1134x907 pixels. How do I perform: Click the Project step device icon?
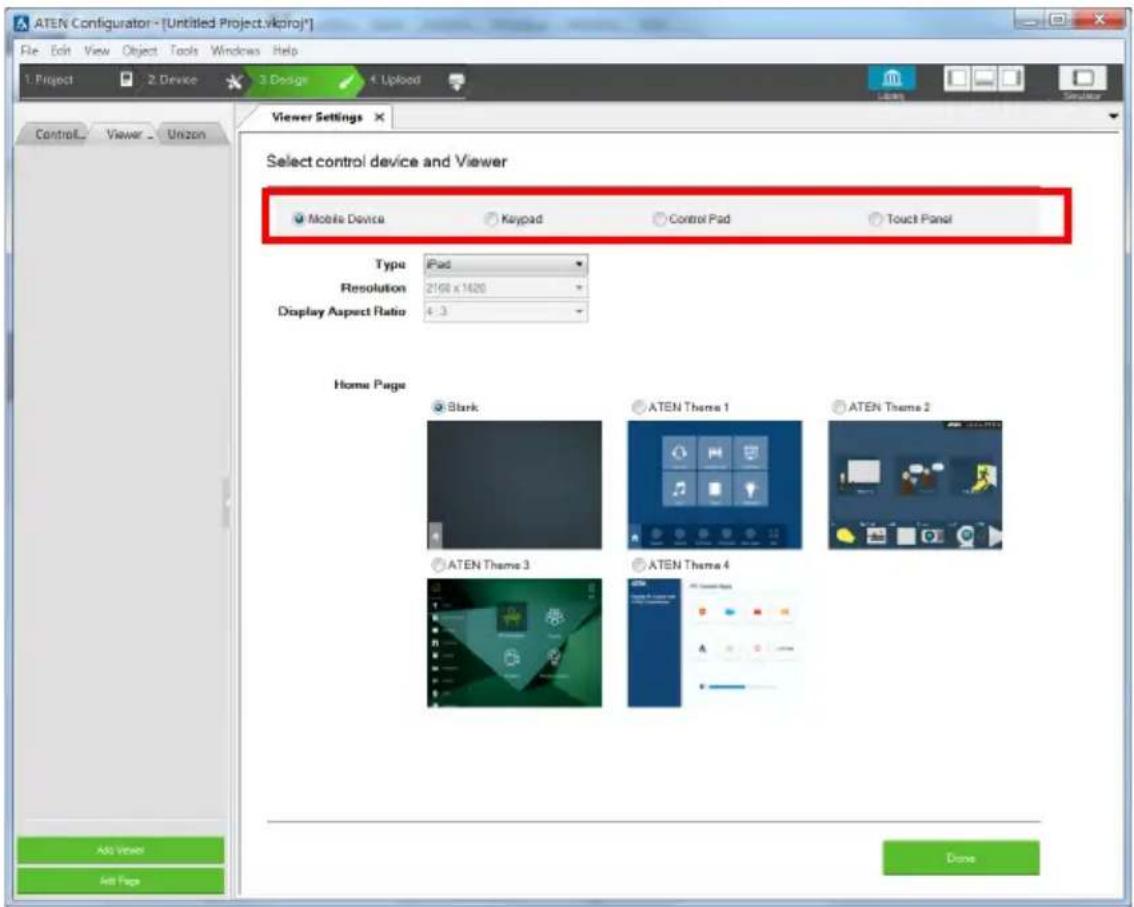coord(126,80)
